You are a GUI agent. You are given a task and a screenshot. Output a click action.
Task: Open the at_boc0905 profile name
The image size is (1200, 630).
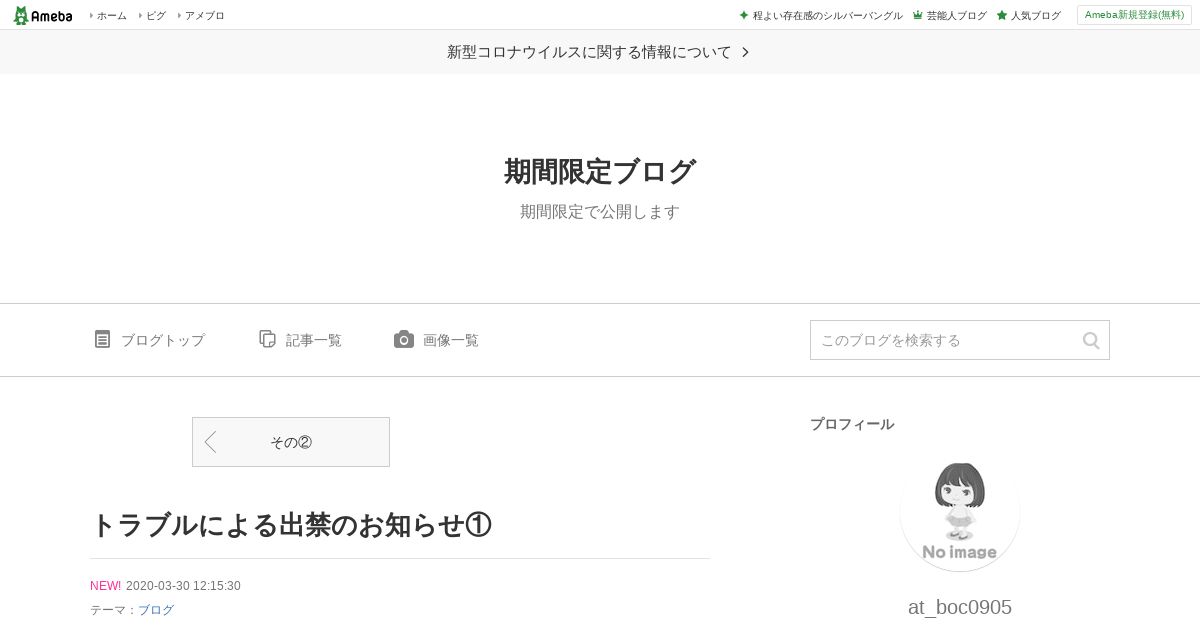pos(960,607)
